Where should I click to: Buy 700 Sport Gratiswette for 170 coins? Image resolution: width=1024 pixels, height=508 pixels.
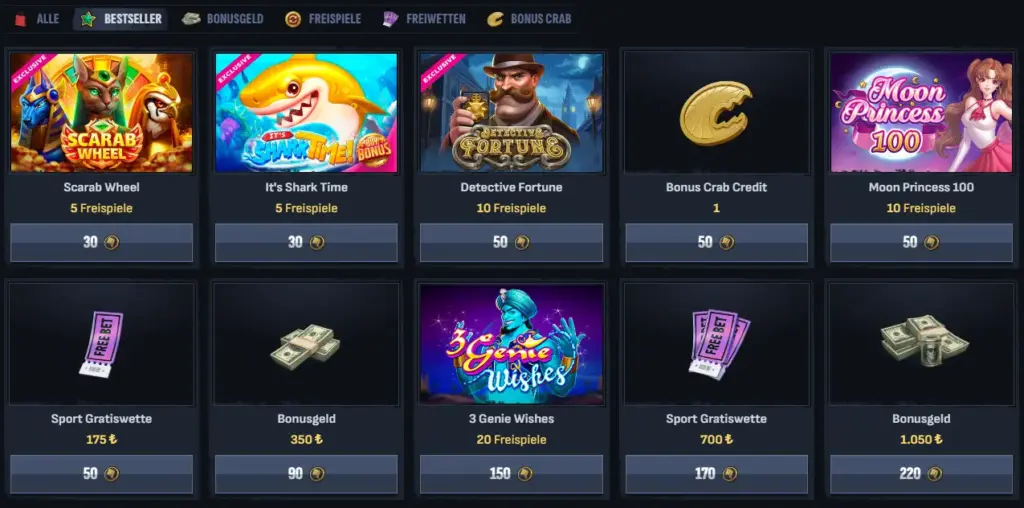click(x=716, y=473)
